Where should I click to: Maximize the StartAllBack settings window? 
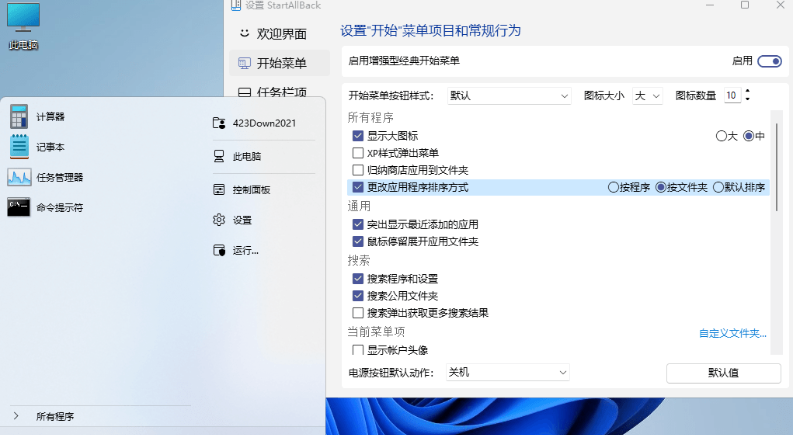tap(745, 5)
